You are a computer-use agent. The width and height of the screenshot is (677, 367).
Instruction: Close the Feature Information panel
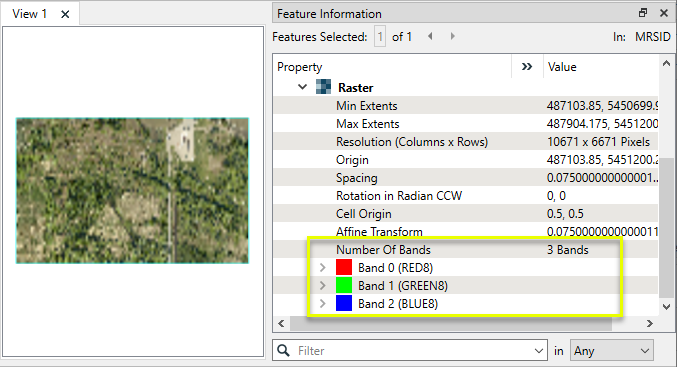[x=664, y=13]
